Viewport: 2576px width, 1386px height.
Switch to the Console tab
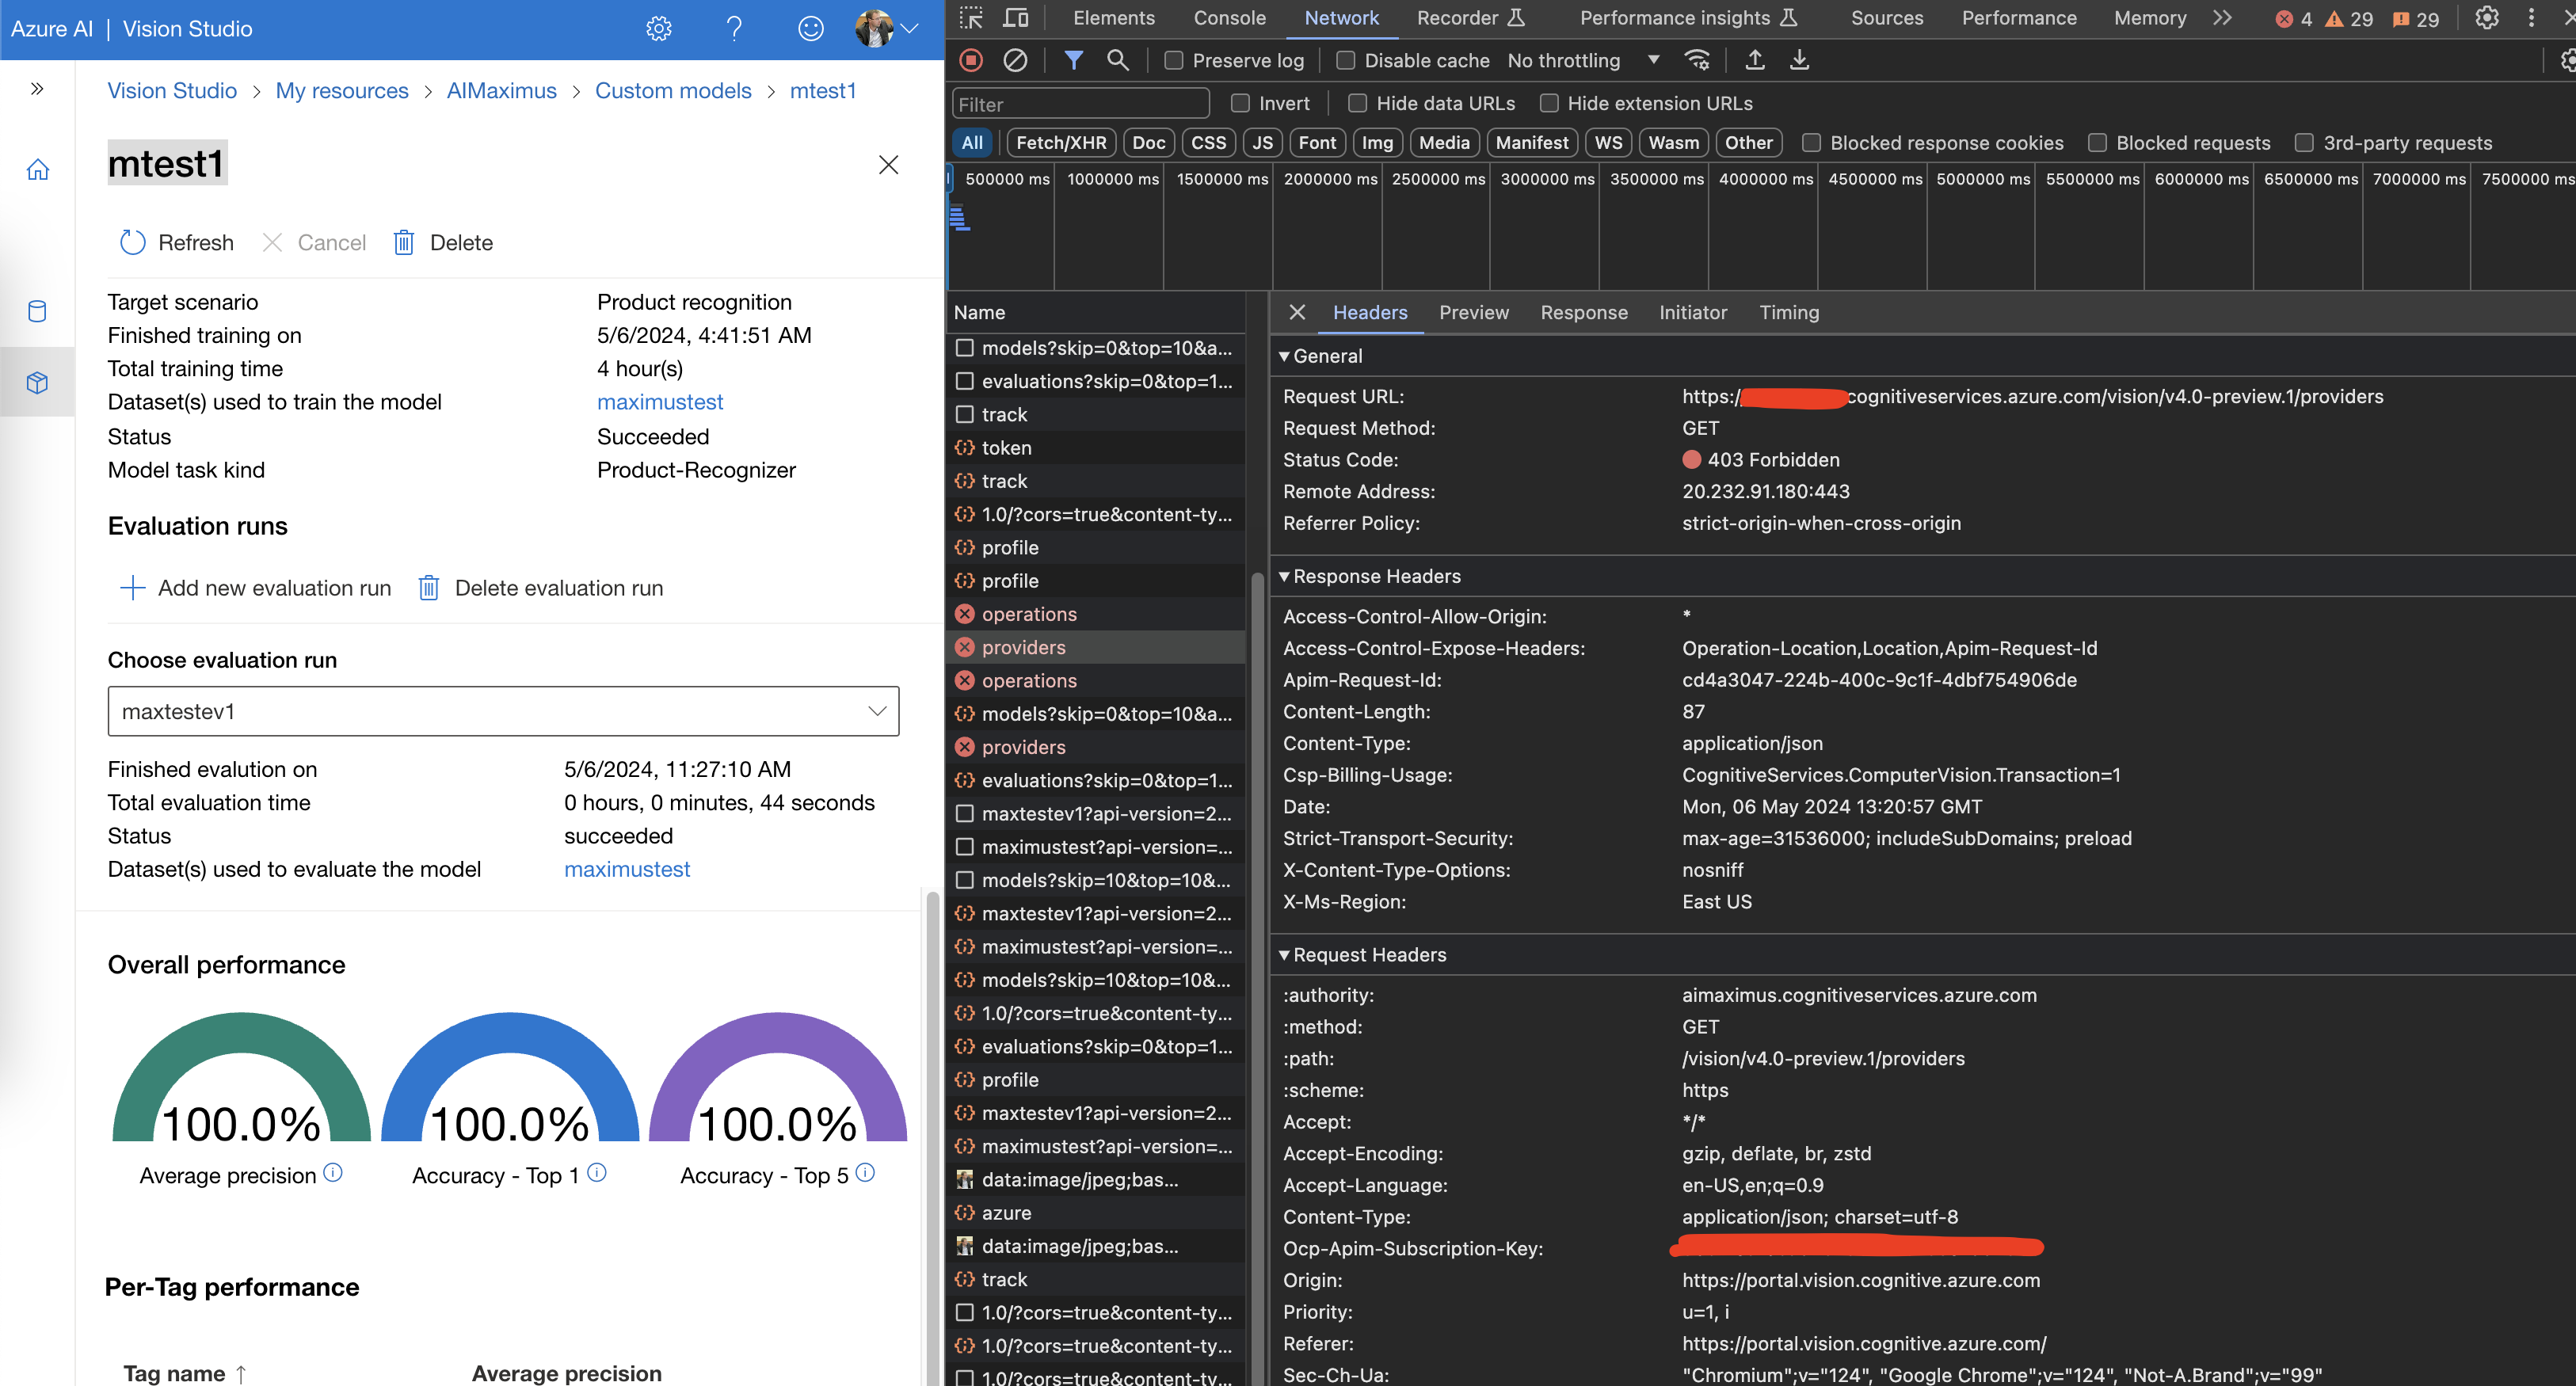(x=1229, y=18)
